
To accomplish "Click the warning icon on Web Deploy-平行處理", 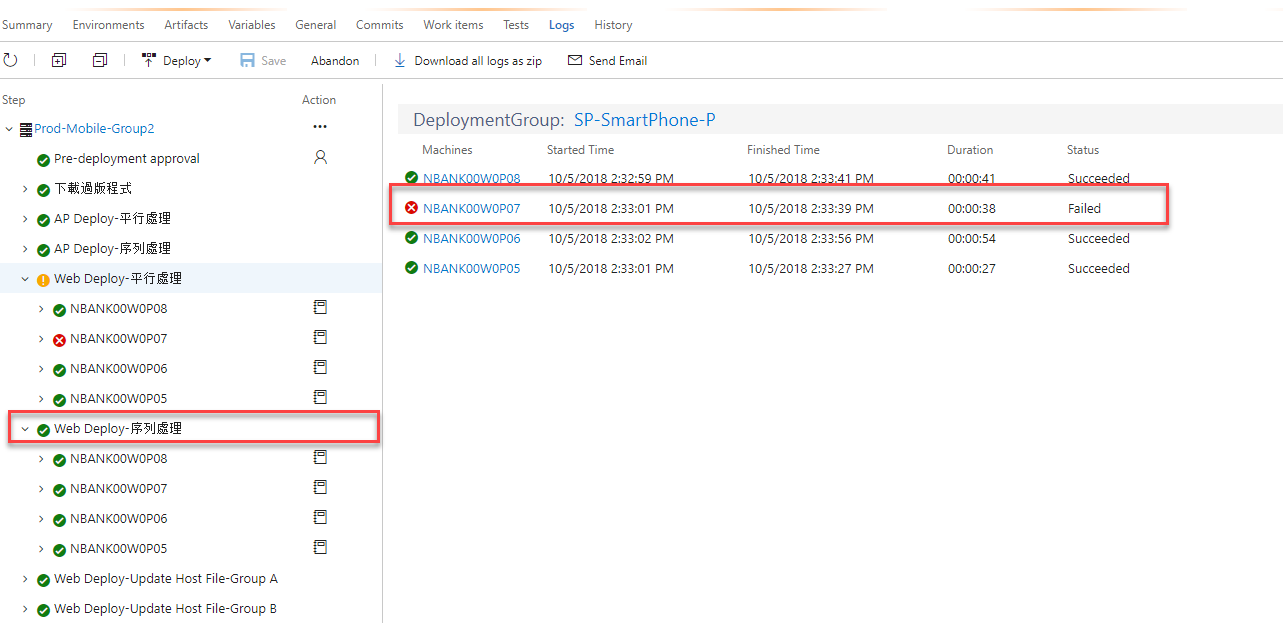I will click(43, 279).
